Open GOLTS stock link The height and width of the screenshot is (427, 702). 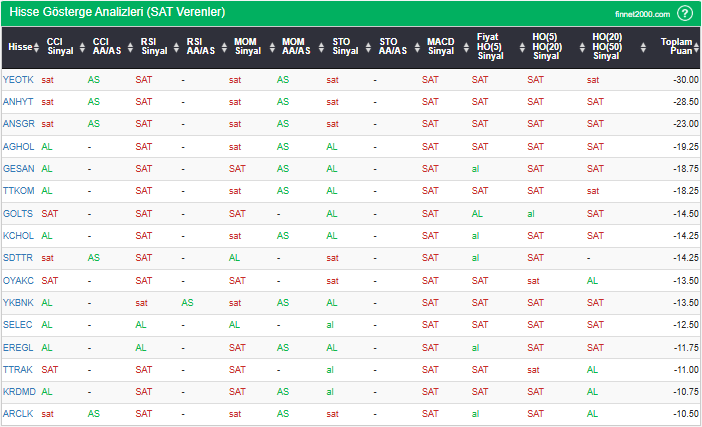point(18,214)
